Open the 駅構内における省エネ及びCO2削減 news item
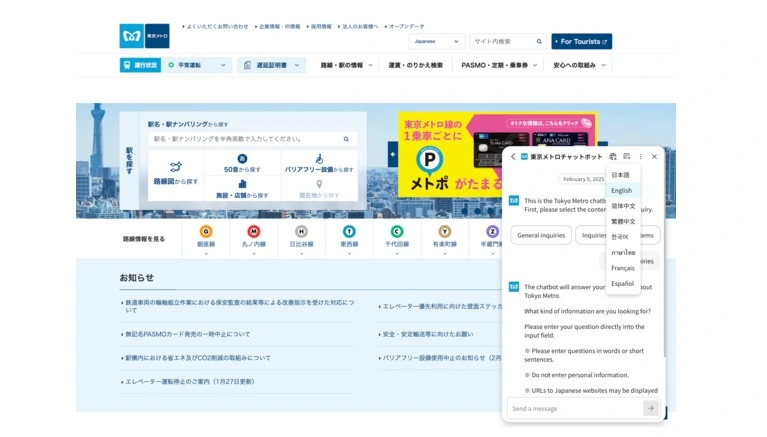Screen dimensions: 767x437 pos(196,358)
